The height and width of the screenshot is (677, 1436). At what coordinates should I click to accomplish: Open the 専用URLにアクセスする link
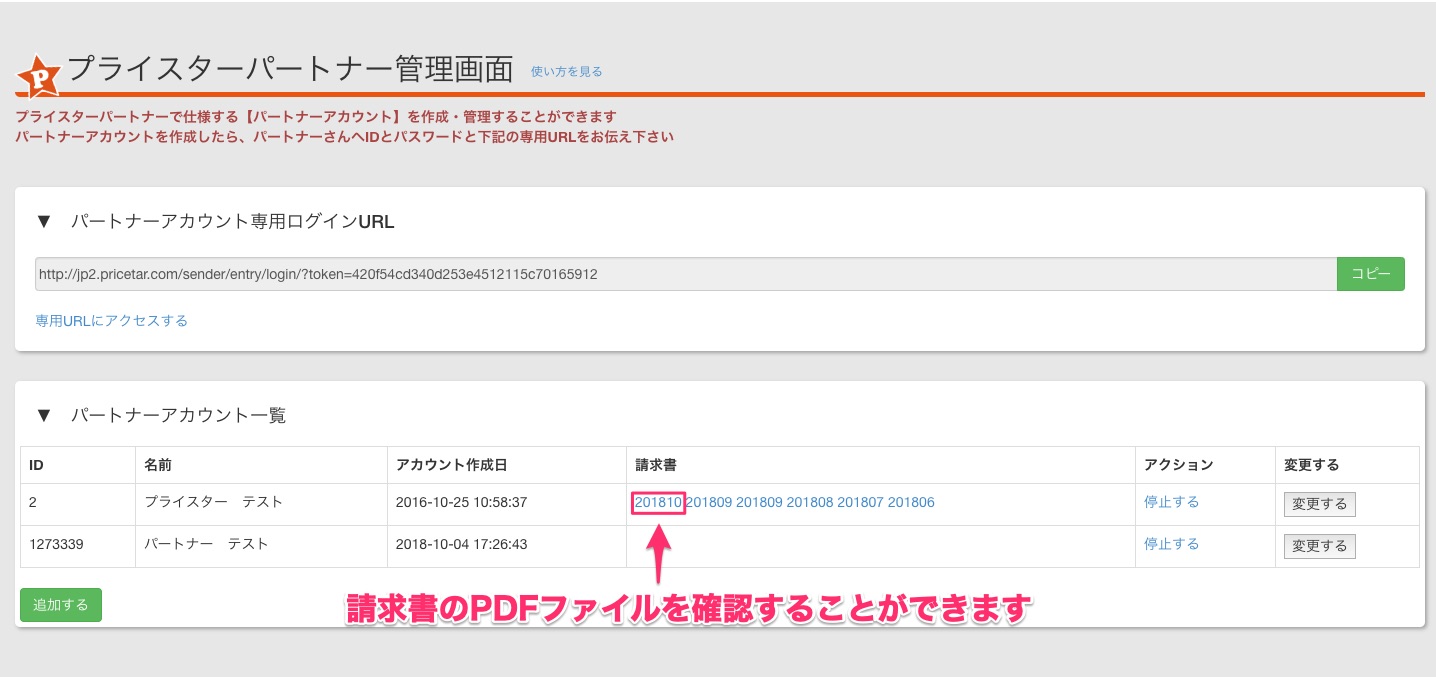point(111,321)
